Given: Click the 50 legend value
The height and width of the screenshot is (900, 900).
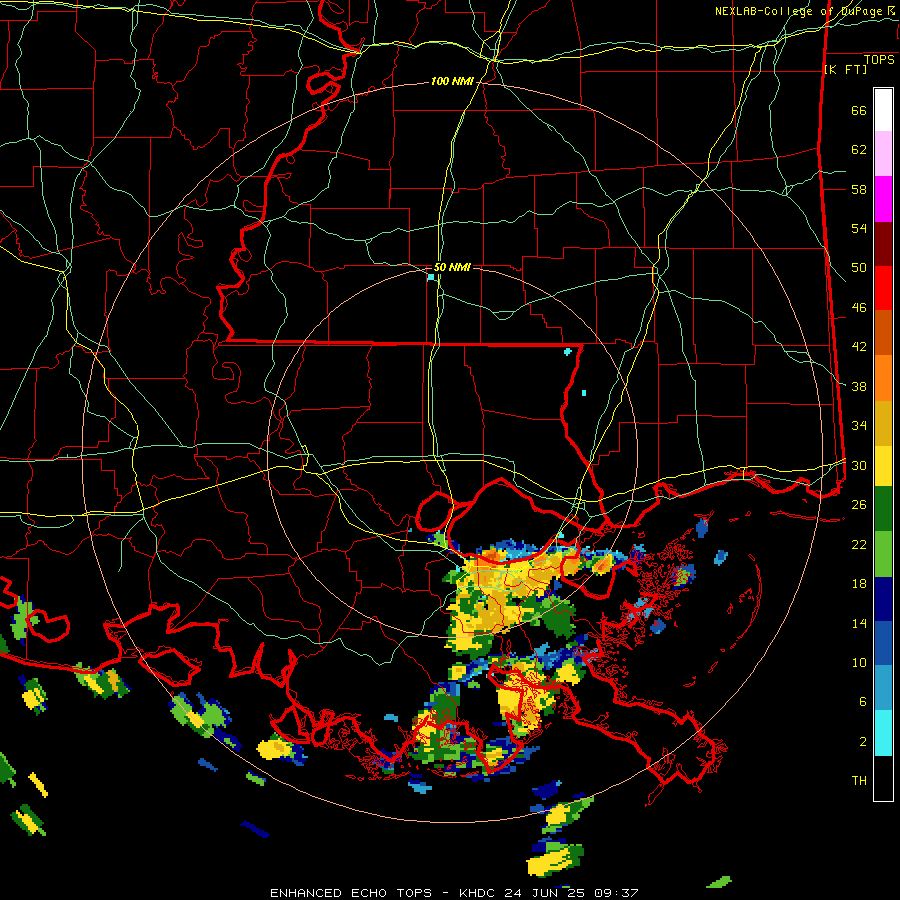Looking at the screenshot, I should click(859, 268).
